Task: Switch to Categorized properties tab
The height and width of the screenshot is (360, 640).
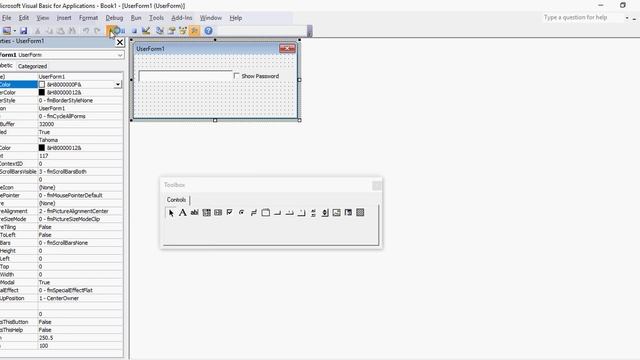Action: [x=32, y=66]
